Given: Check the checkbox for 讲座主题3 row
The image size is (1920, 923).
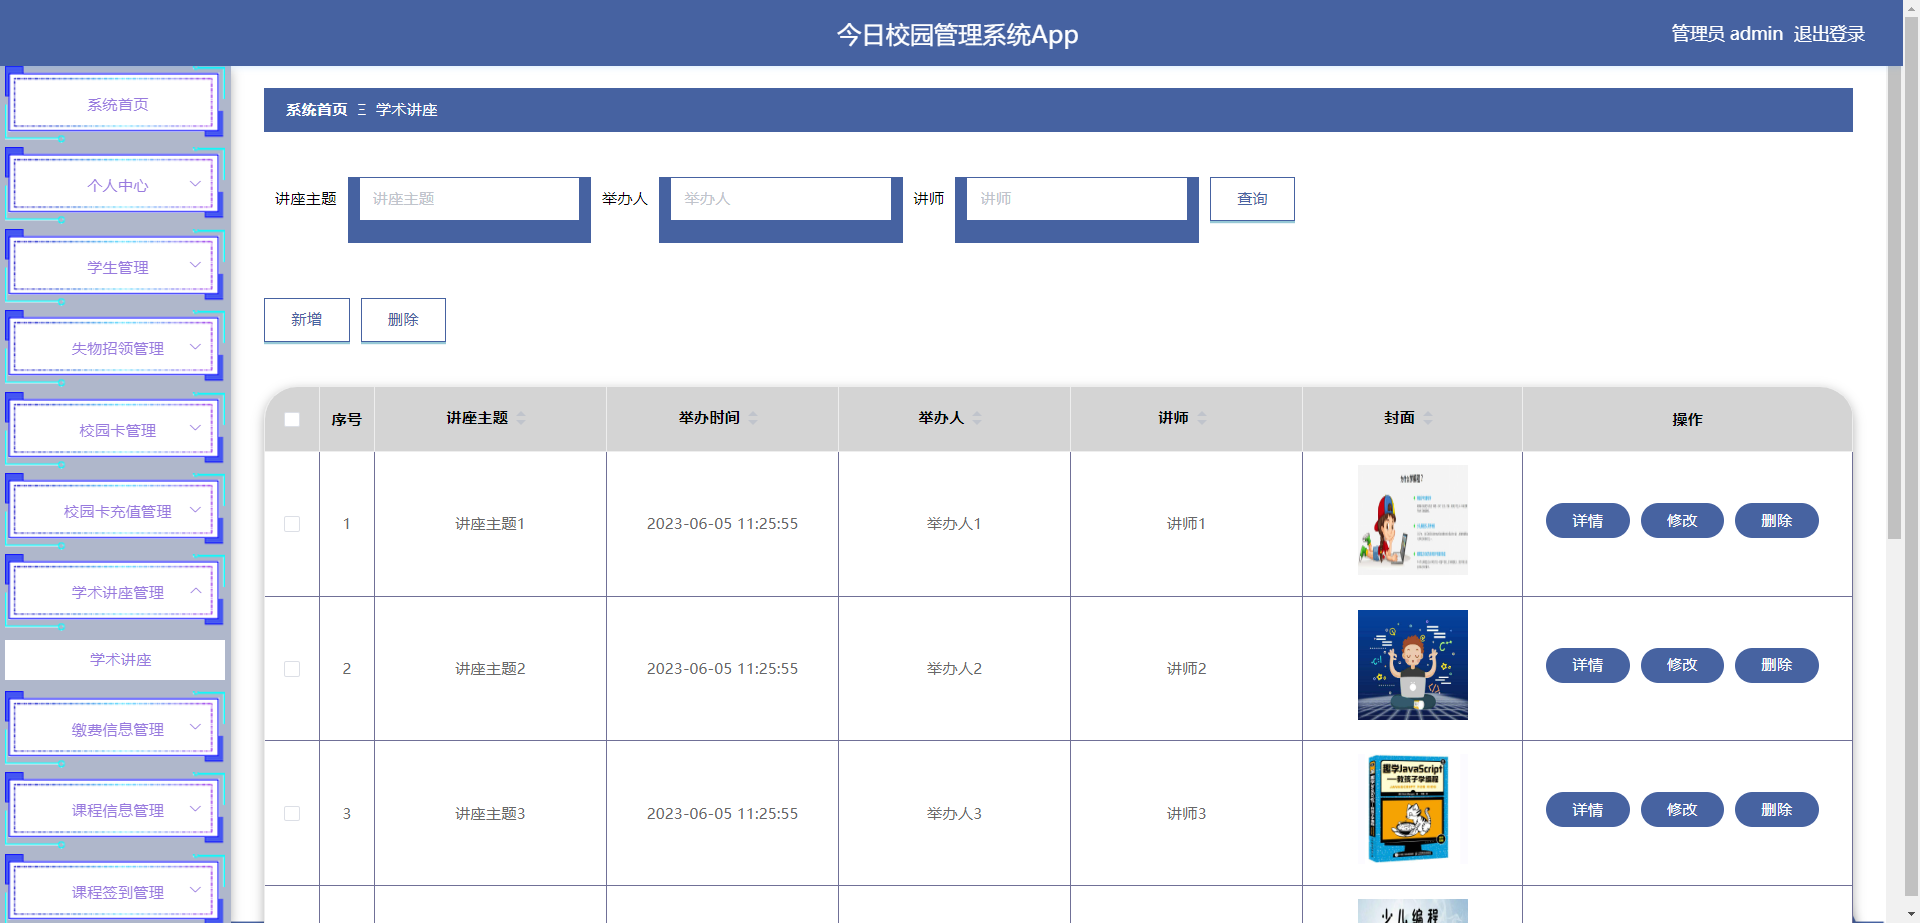Looking at the screenshot, I should click(x=292, y=813).
